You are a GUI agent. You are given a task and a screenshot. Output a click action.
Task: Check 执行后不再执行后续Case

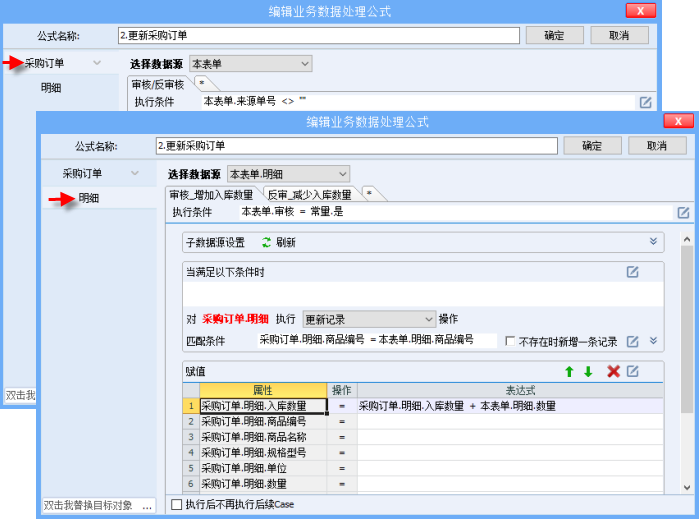click(x=177, y=504)
